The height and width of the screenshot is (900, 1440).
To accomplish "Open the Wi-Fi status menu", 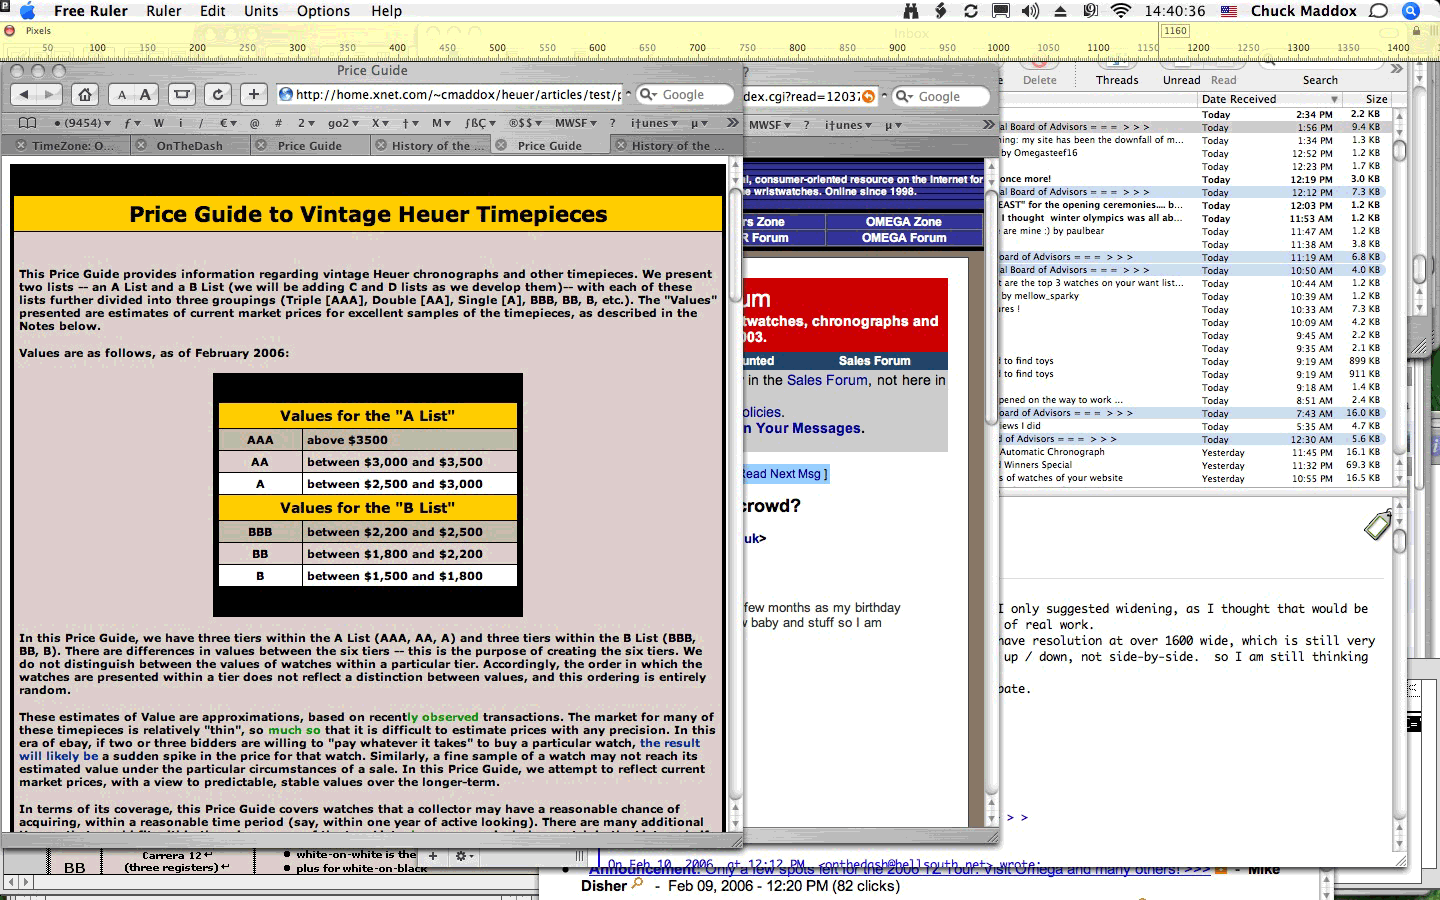I will coord(1121,11).
